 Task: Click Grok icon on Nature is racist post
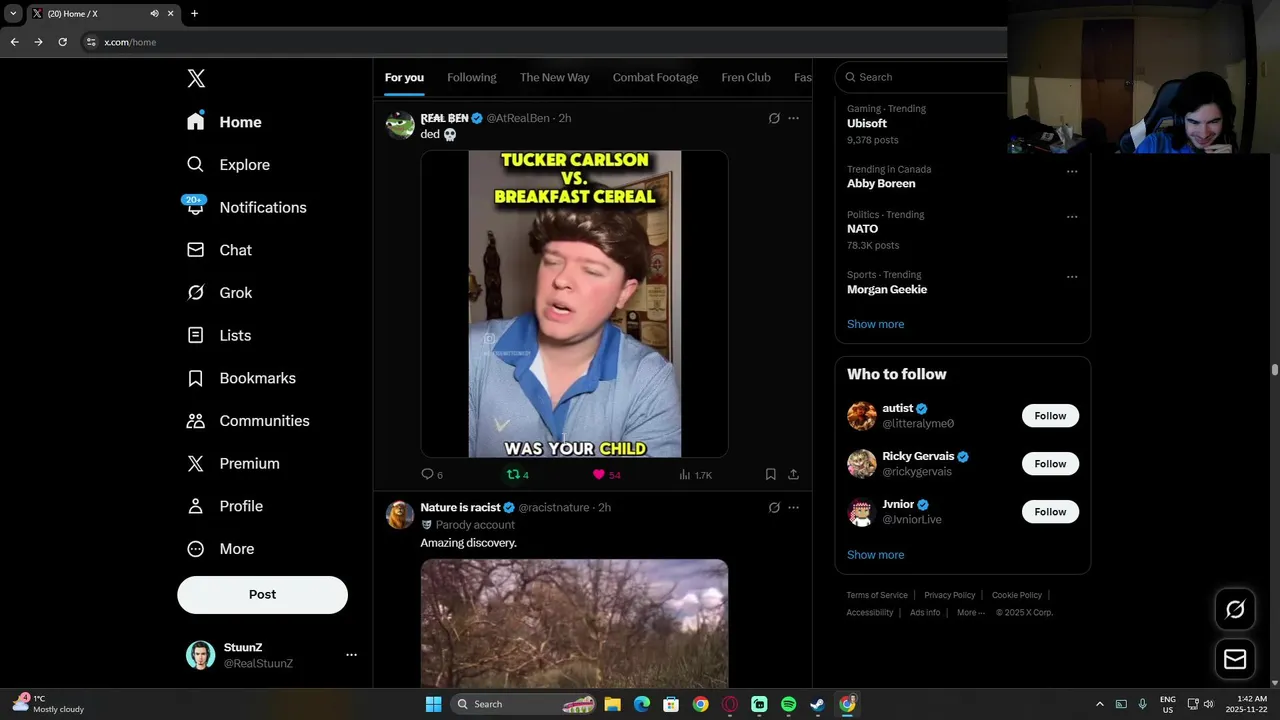774,507
